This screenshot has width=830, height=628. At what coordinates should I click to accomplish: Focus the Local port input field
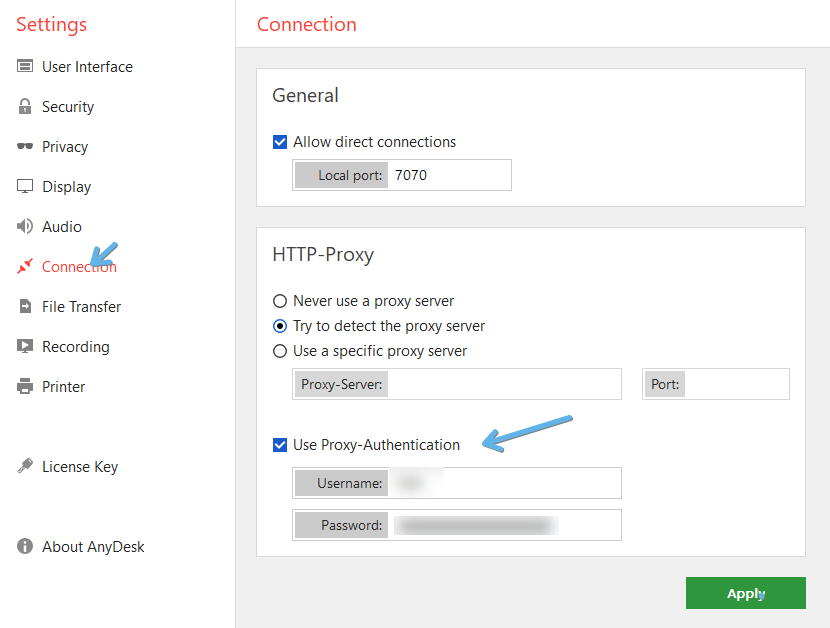click(x=450, y=175)
